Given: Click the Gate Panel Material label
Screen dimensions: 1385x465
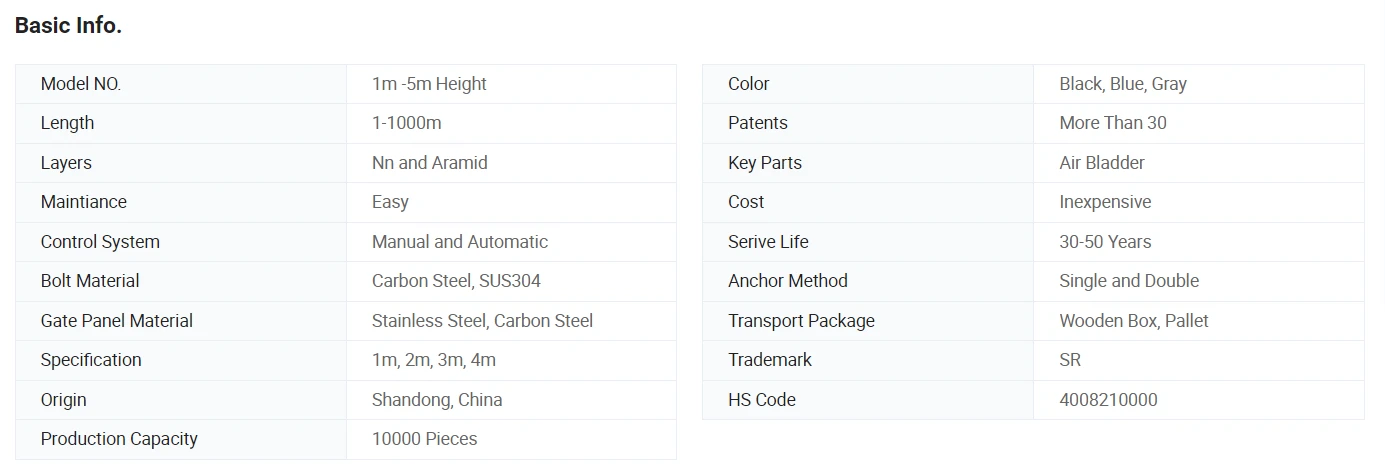Looking at the screenshot, I should (117, 321).
